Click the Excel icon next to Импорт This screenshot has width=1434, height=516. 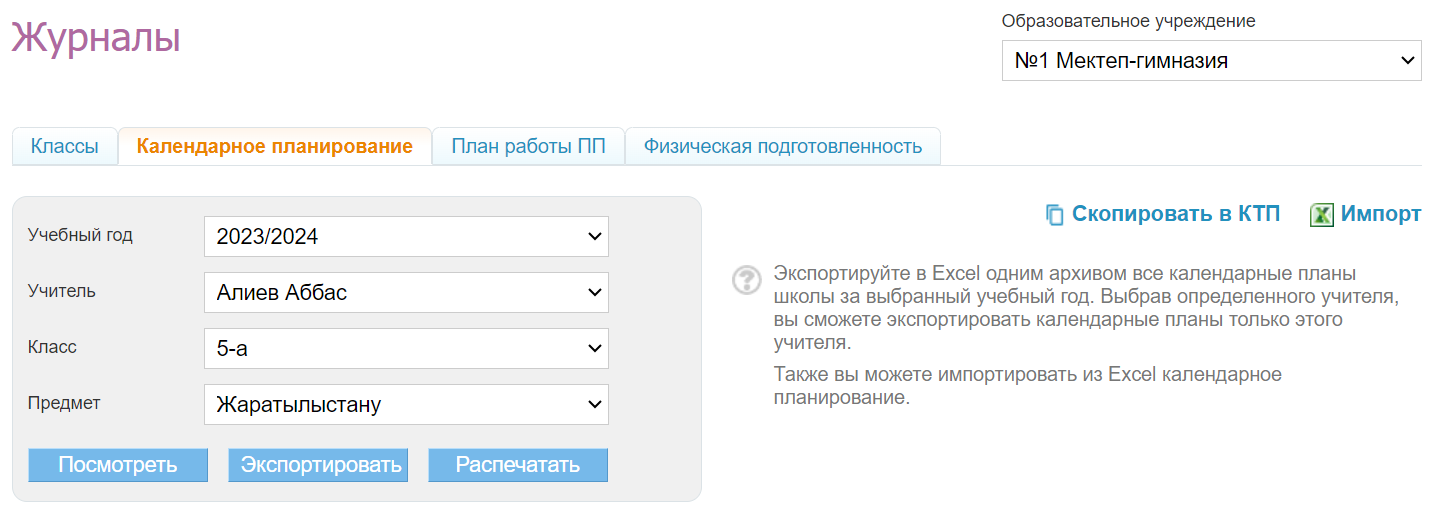point(1322,215)
